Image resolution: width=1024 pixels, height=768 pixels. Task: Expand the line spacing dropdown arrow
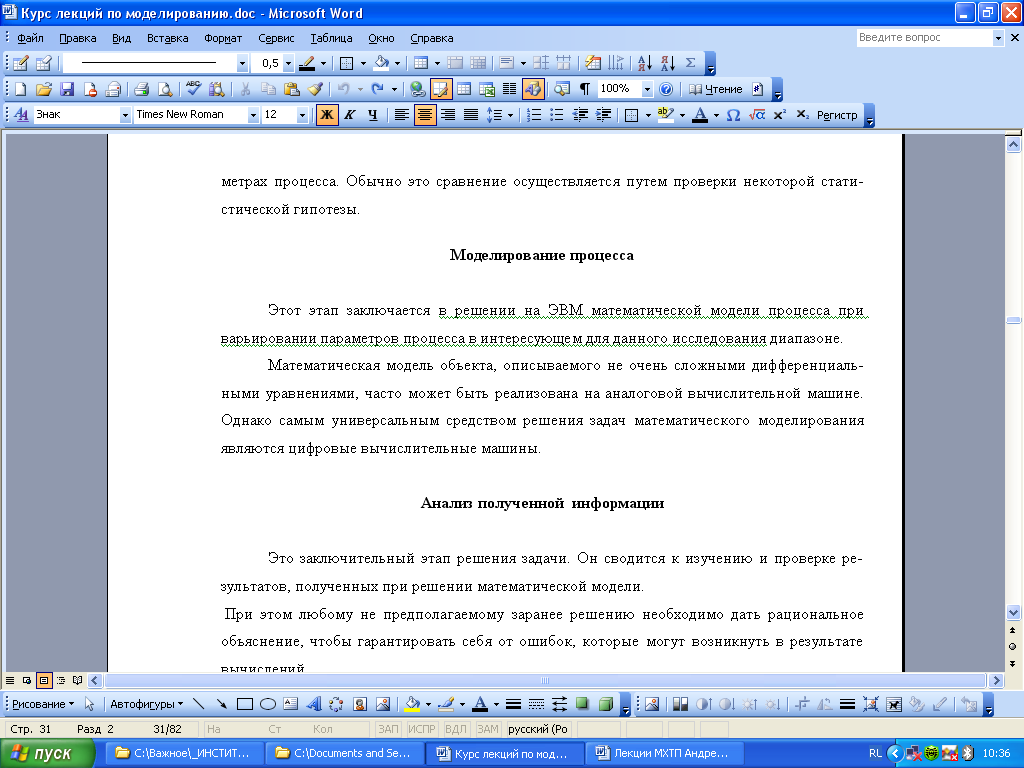(x=510, y=115)
